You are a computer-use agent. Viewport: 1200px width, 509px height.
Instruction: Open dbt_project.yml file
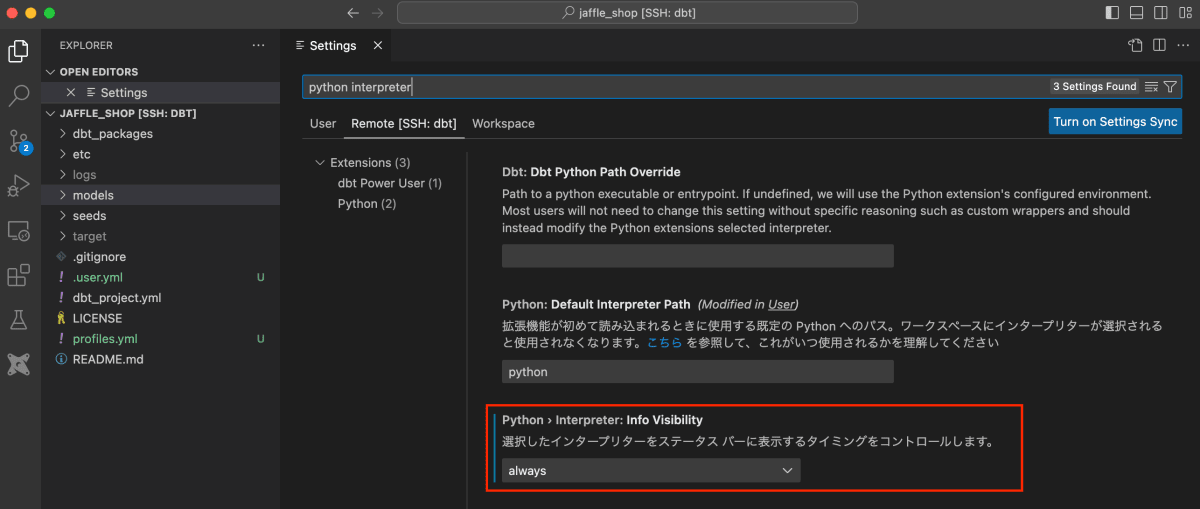(161, 297)
